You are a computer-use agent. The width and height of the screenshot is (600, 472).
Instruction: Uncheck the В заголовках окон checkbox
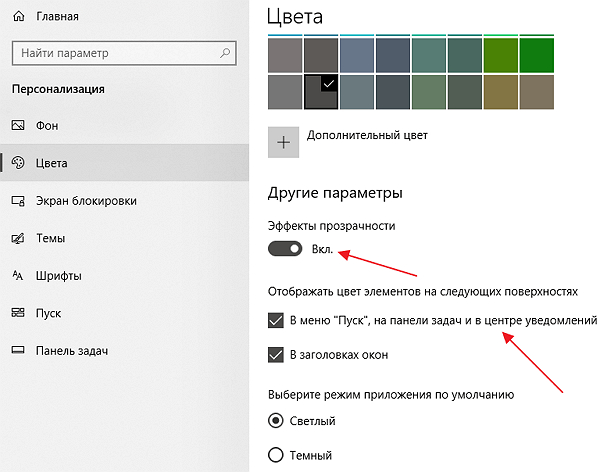(276, 354)
